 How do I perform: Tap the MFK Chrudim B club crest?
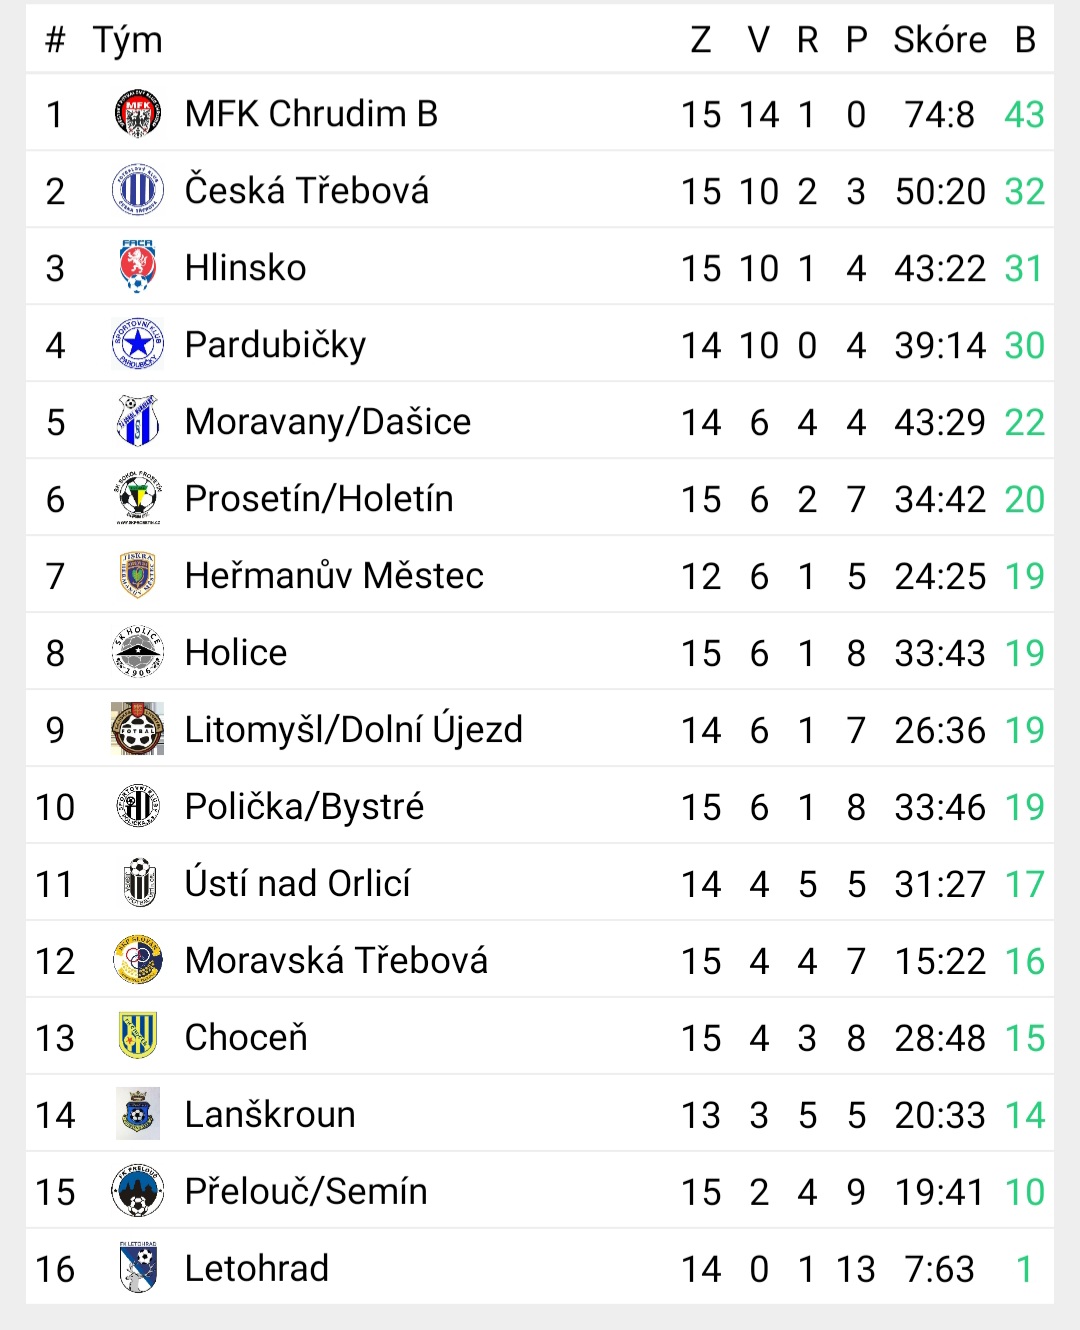[x=138, y=114]
